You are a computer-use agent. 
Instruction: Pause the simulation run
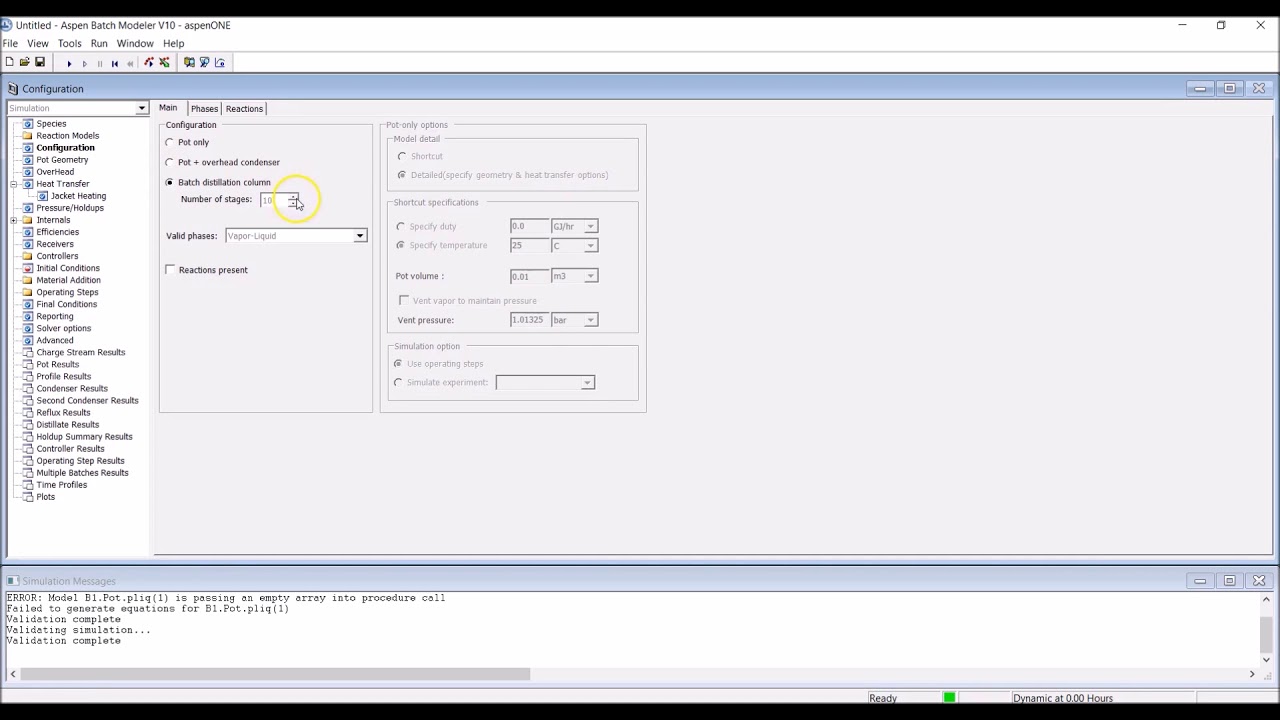point(99,63)
